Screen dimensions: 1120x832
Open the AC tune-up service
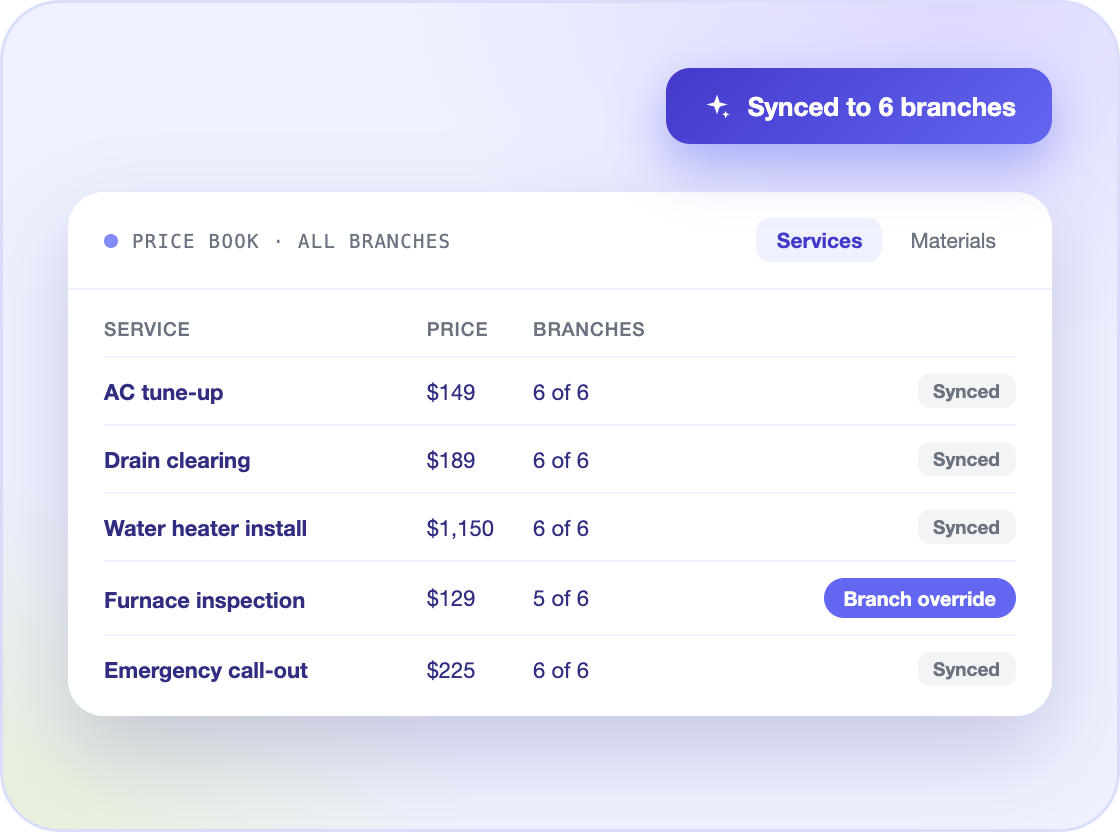pos(164,392)
